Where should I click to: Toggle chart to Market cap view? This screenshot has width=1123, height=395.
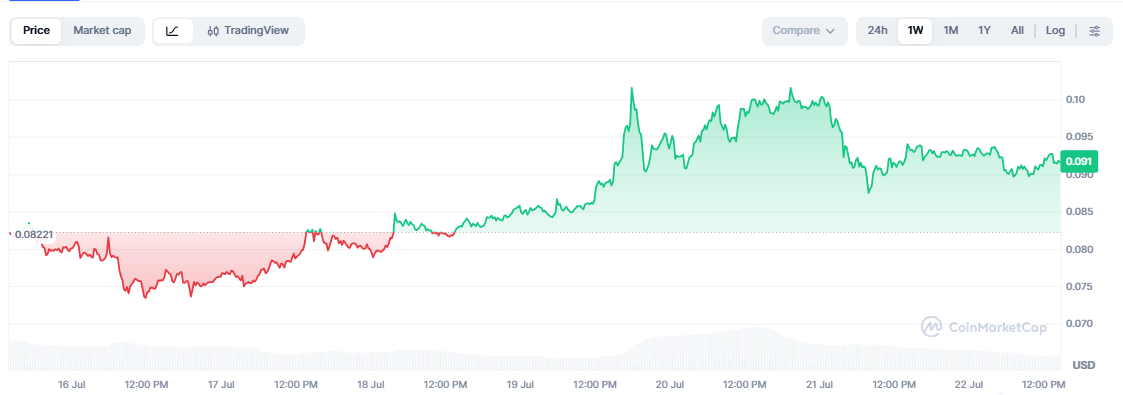click(102, 31)
